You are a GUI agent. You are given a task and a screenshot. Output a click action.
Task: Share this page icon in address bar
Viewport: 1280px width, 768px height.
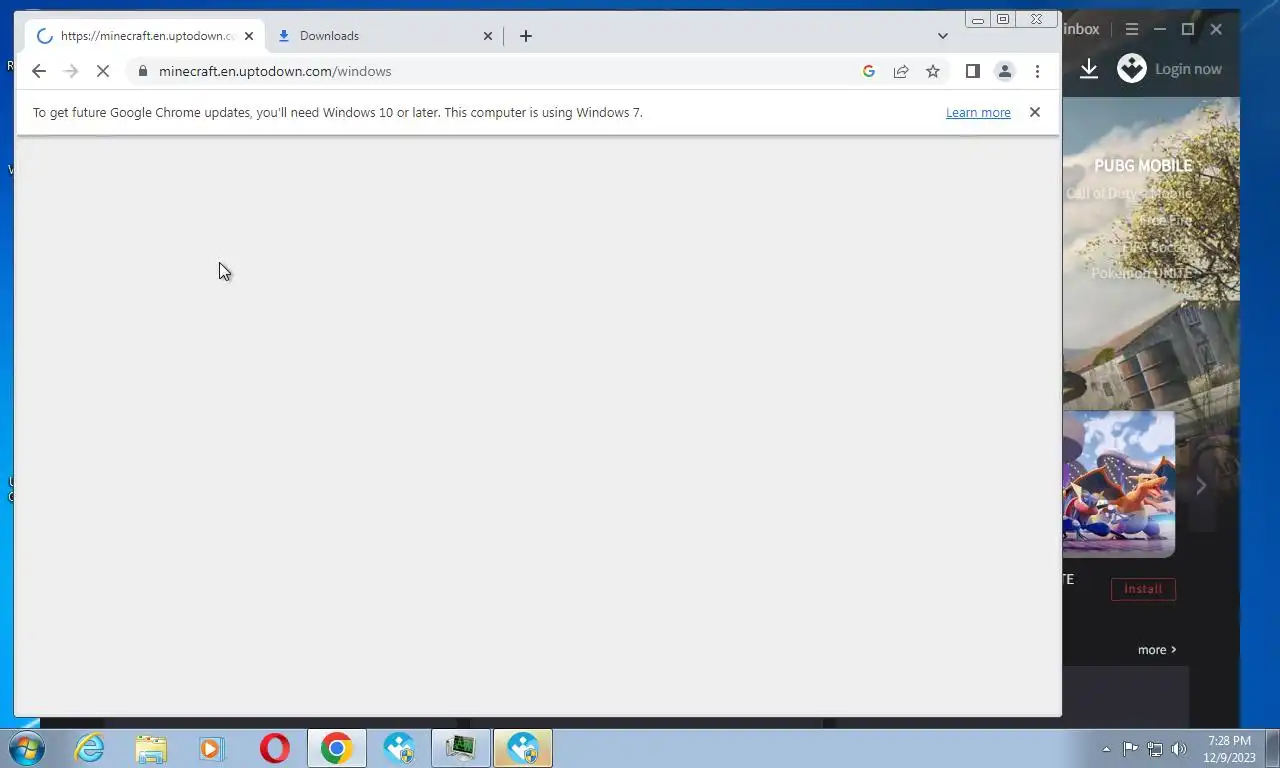[x=901, y=71]
